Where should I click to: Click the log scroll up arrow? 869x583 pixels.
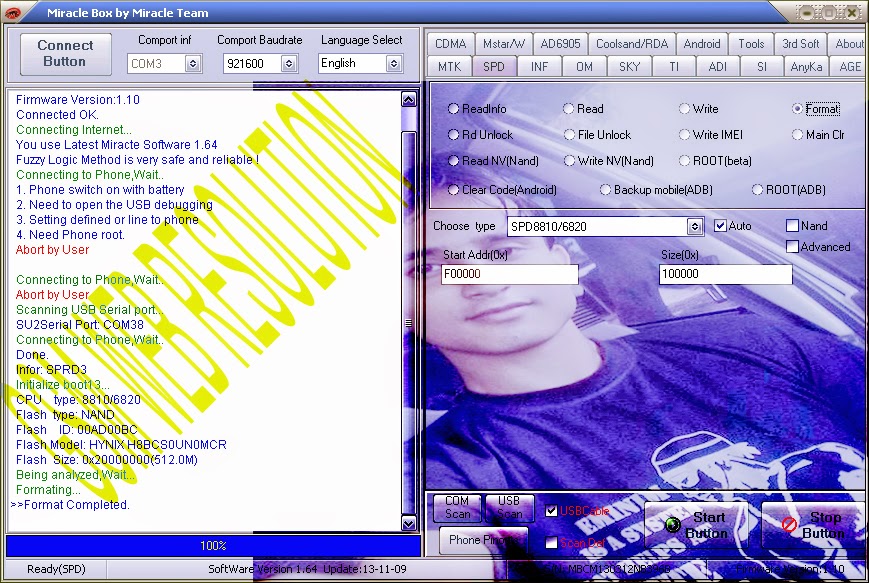coord(408,100)
